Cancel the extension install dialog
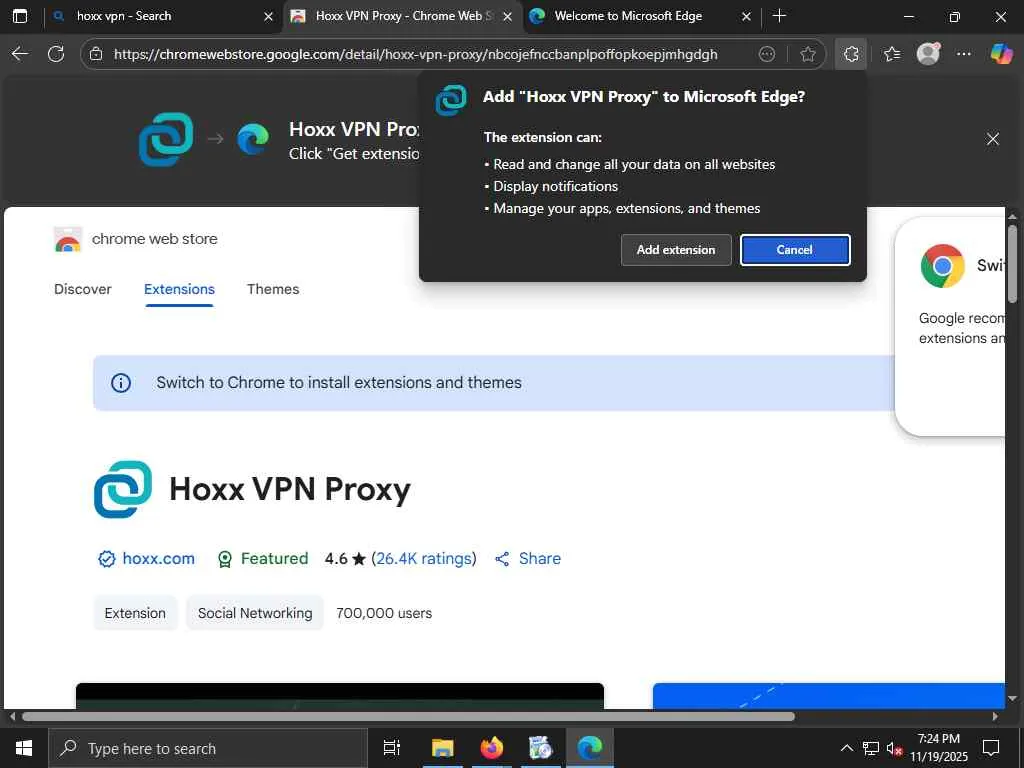The image size is (1024, 768). click(795, 250)
